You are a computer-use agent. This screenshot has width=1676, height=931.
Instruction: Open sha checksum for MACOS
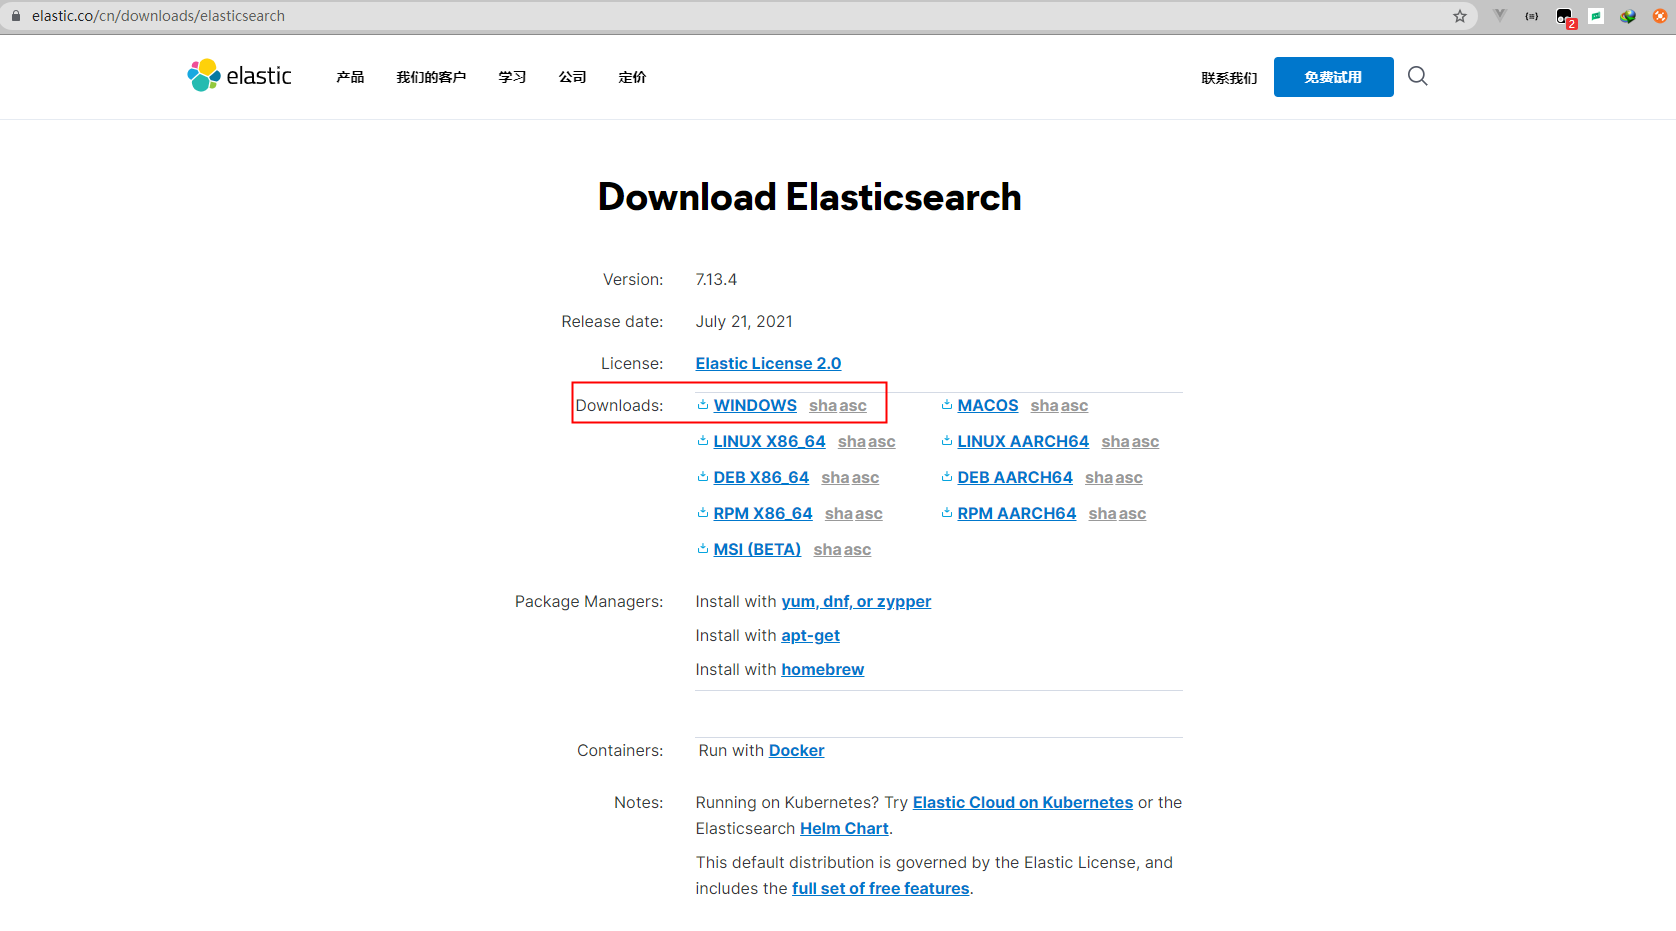pyautogui.click(x=1044, y=405)
